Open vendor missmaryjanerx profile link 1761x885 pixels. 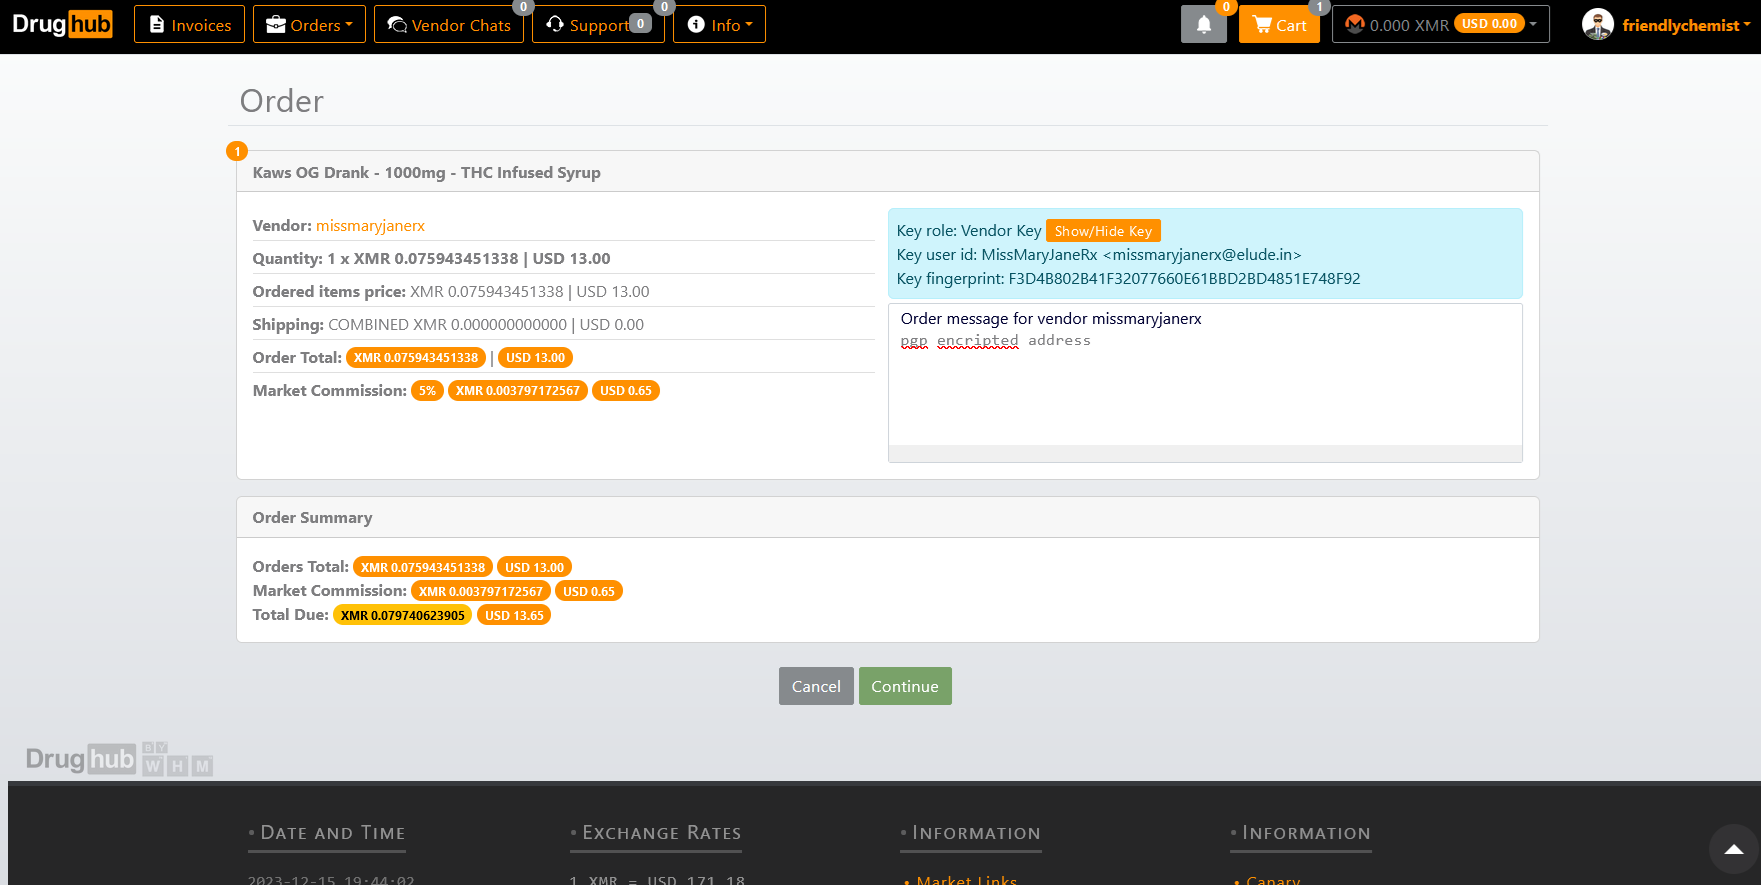point(370,226)
